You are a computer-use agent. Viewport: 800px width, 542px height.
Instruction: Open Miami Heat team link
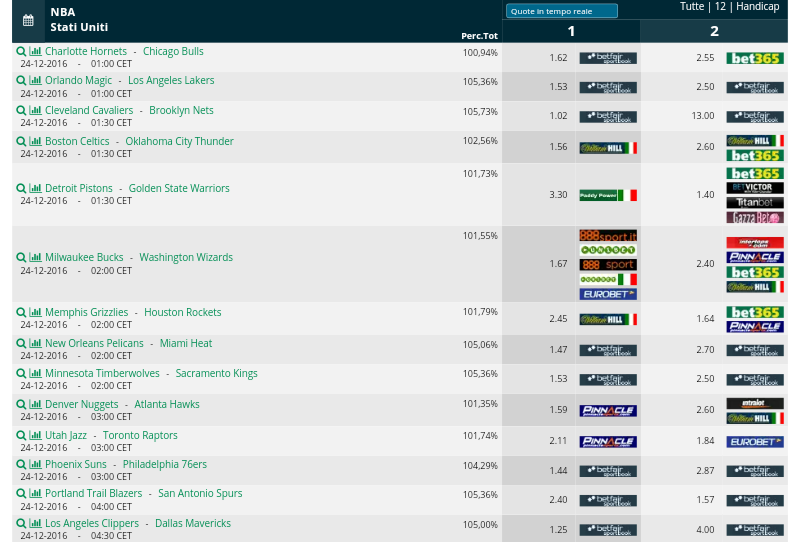tap(186, 343)
